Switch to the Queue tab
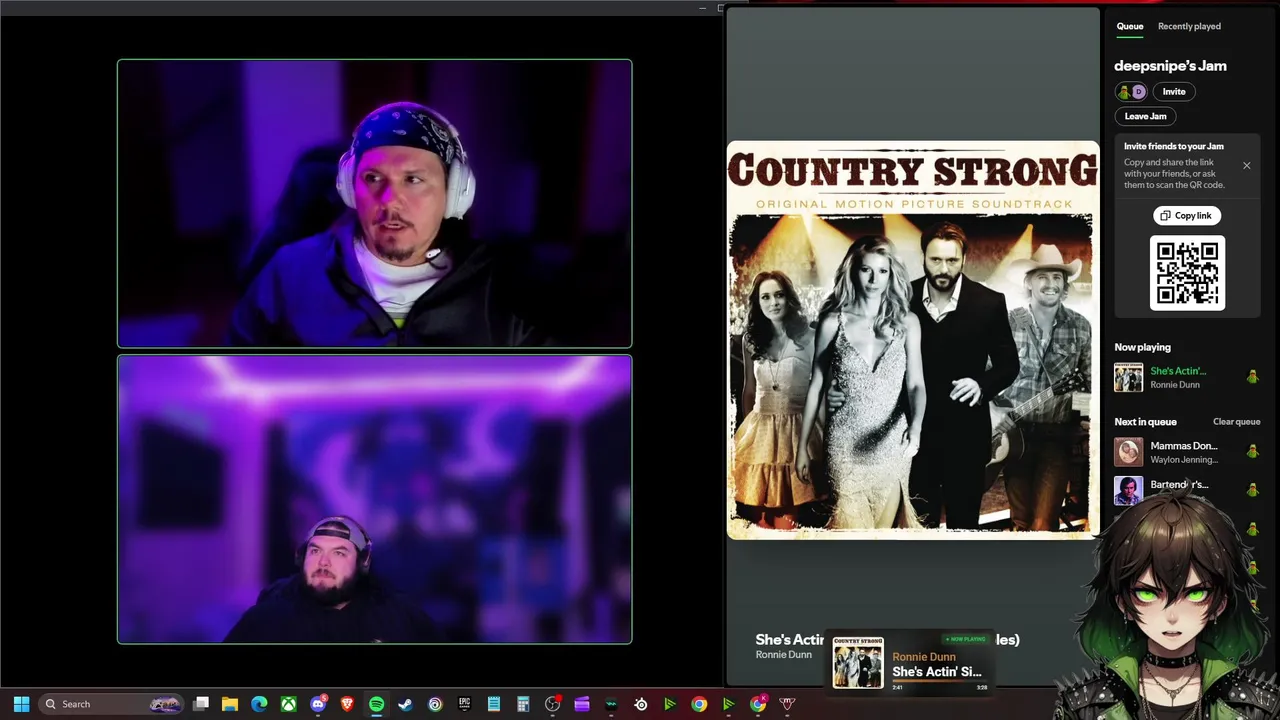 [1130, 26]
